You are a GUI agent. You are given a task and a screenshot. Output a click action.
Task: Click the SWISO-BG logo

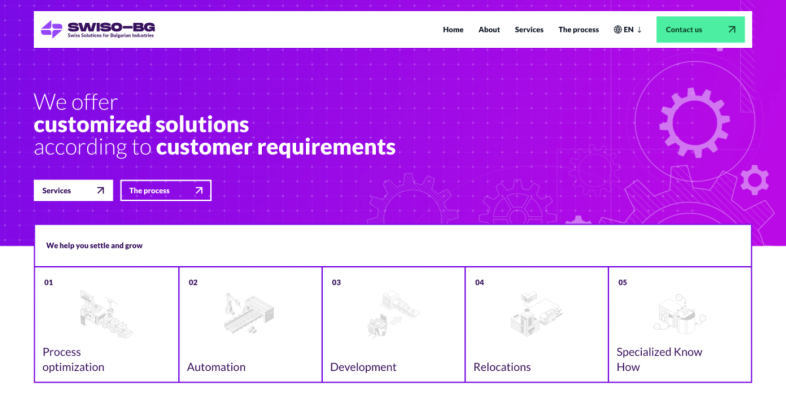point(98,30)
